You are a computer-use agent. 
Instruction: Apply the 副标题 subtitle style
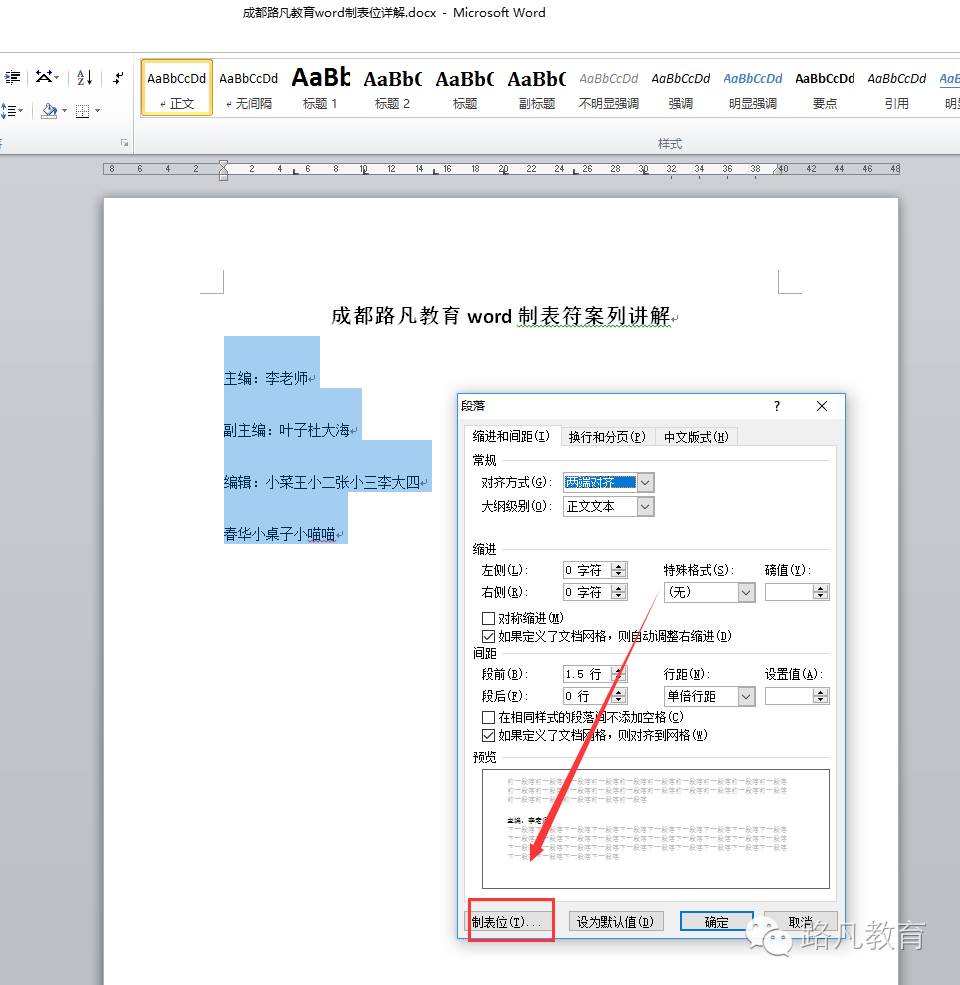pos(537,88)
